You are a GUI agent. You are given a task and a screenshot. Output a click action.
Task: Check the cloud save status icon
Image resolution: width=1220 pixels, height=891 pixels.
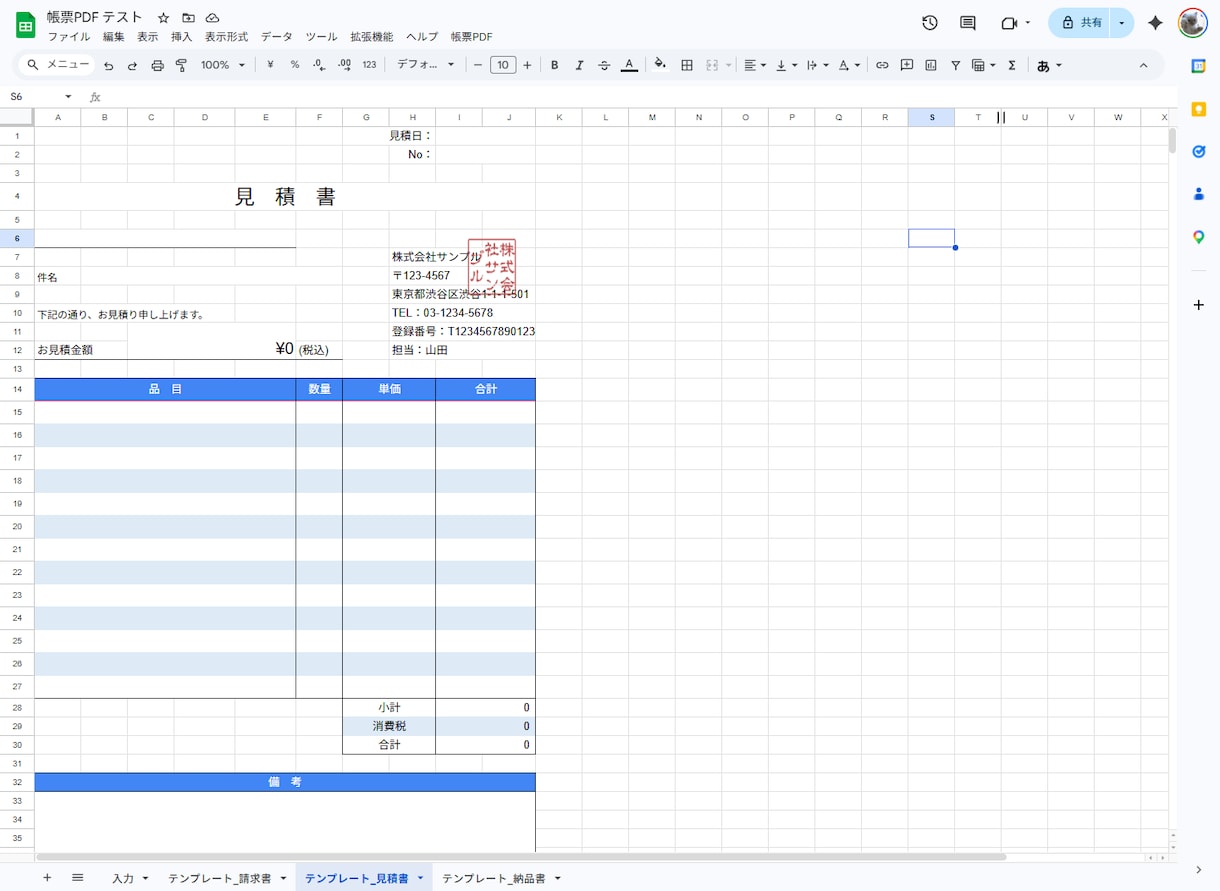click(212, 18)
